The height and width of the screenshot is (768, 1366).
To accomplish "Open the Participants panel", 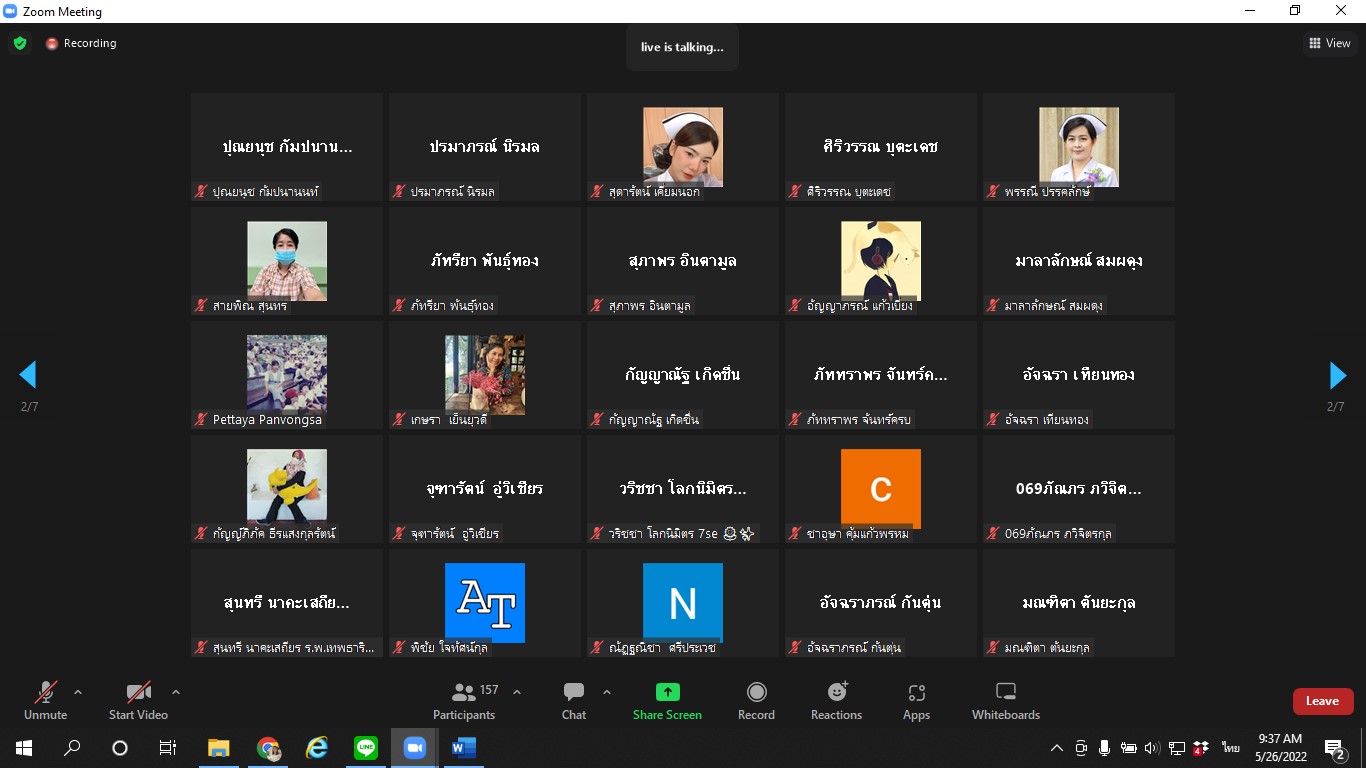I will [464, 700].
